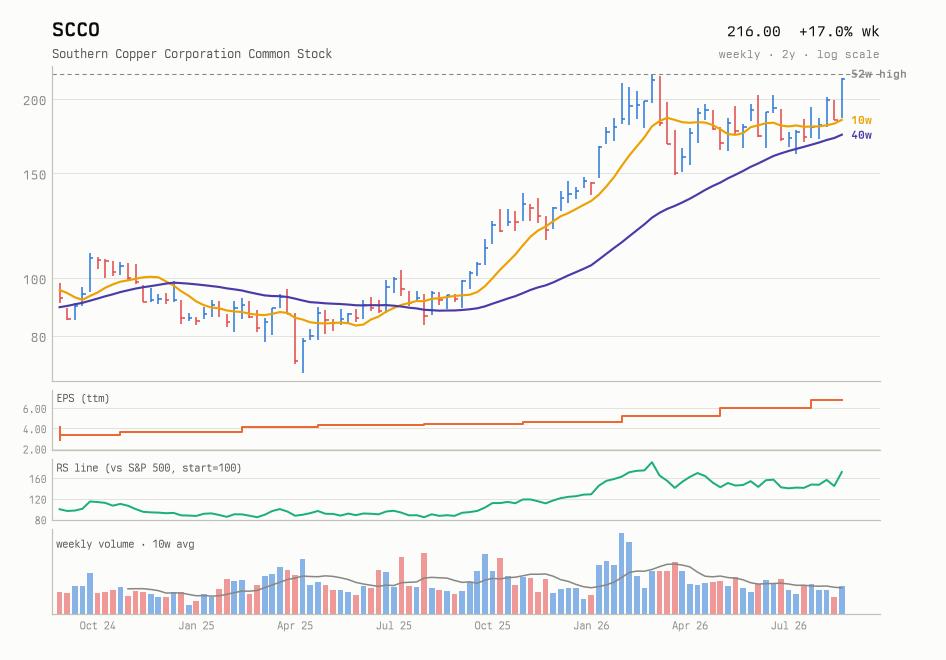Image resolution: width=946 pixels, height=660 pixels.
Task: Click the 'Jan 26' date axis label
Action: point(591,626)
